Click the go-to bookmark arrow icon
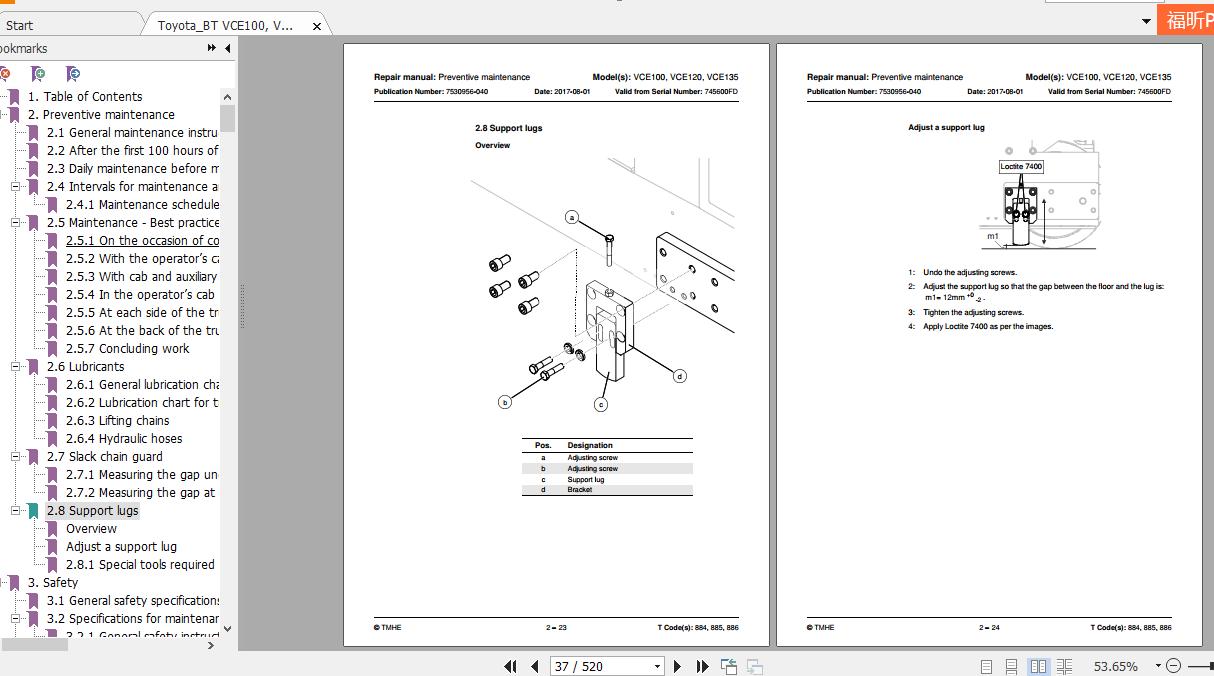 (x=73, y=73)
